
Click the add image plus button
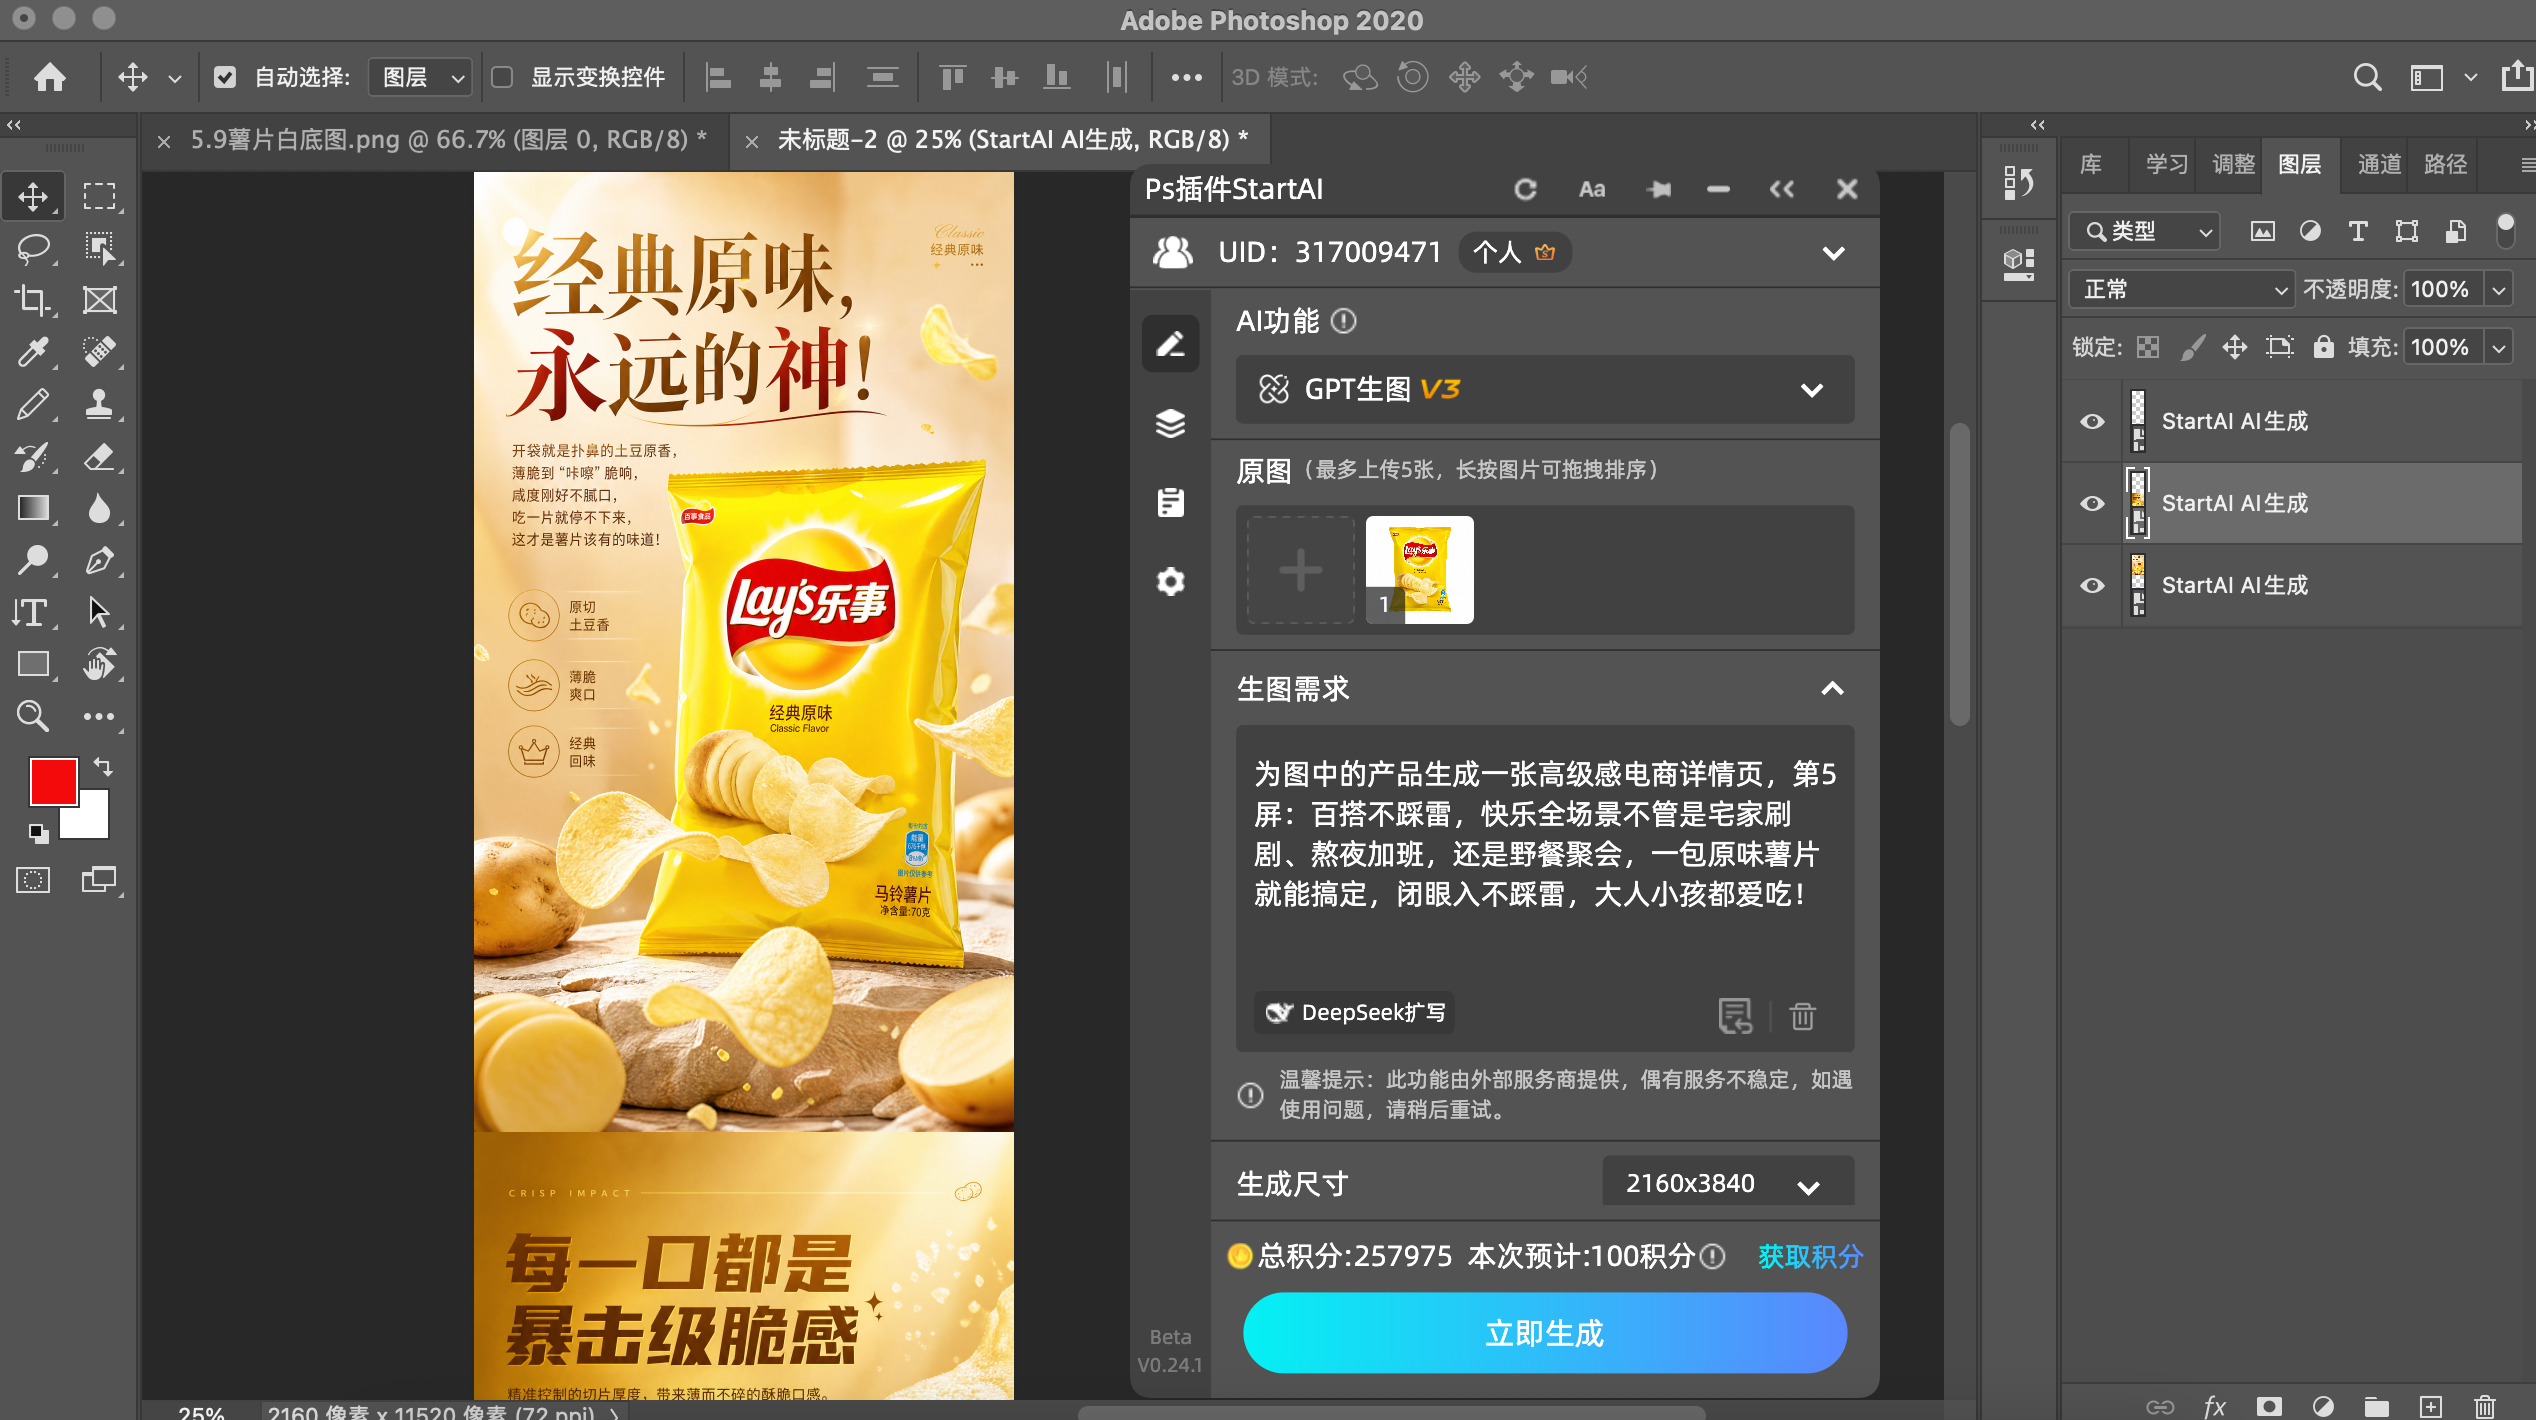1301,570
